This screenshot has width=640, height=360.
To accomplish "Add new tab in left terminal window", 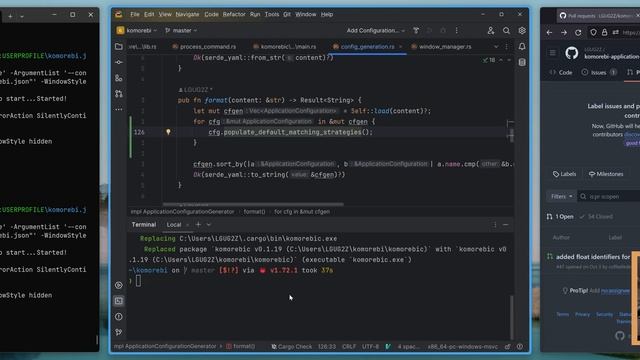I will point(10,16).
